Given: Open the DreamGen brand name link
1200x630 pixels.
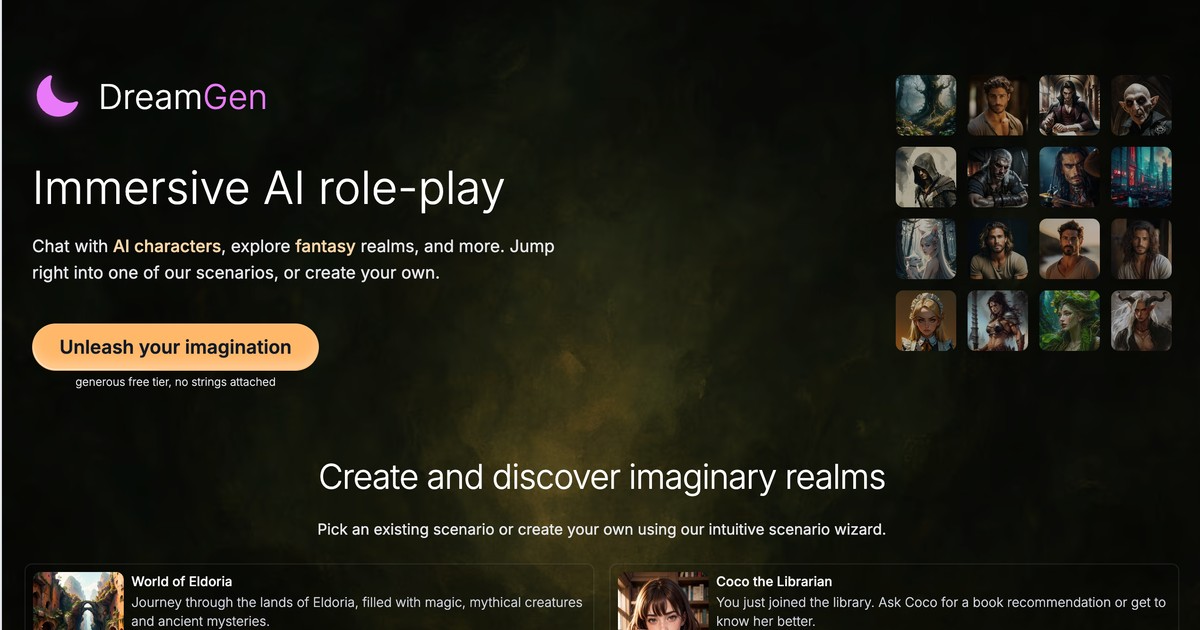Looking at the screenshot, I should point(183,97).
